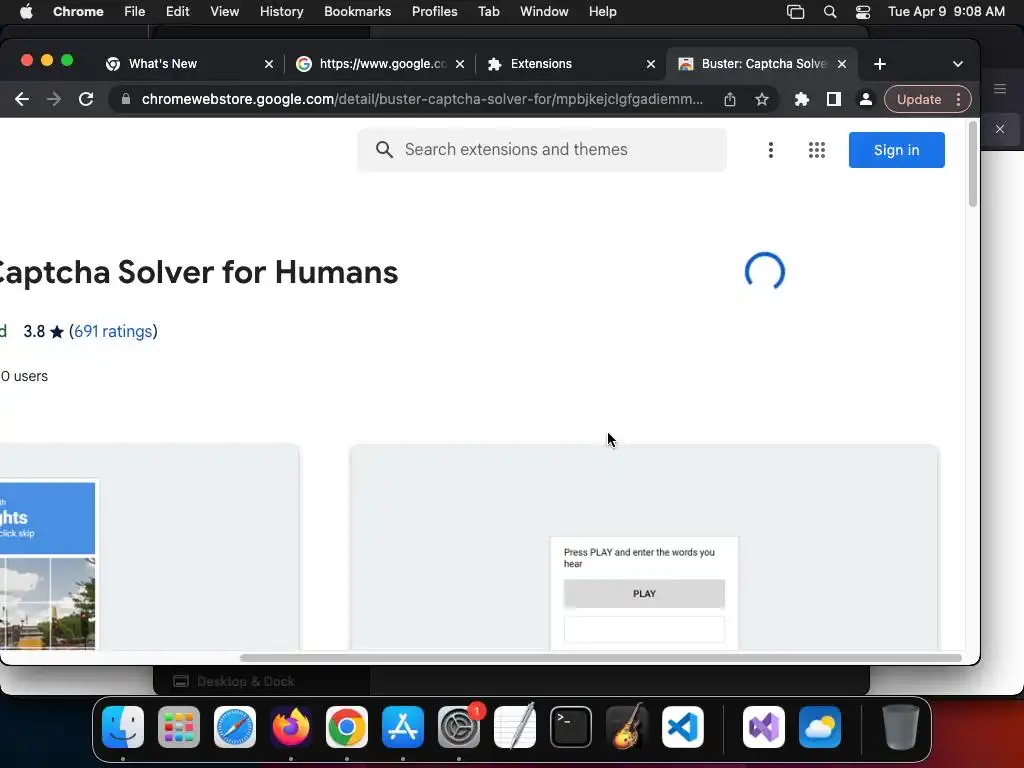The height and width of the screenshot is (768, 1024).
Task: Switch to the Extensions tab
Action: [541, 63]
